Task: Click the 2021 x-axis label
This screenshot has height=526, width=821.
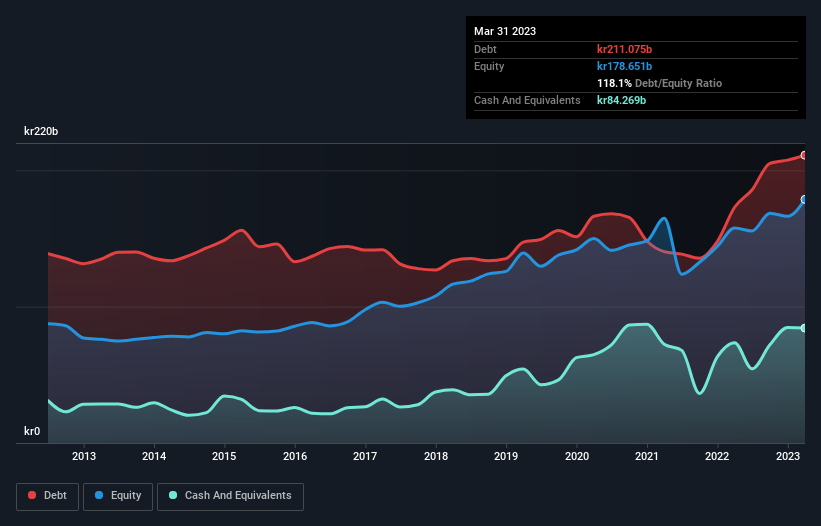Action: pos(647,456)
